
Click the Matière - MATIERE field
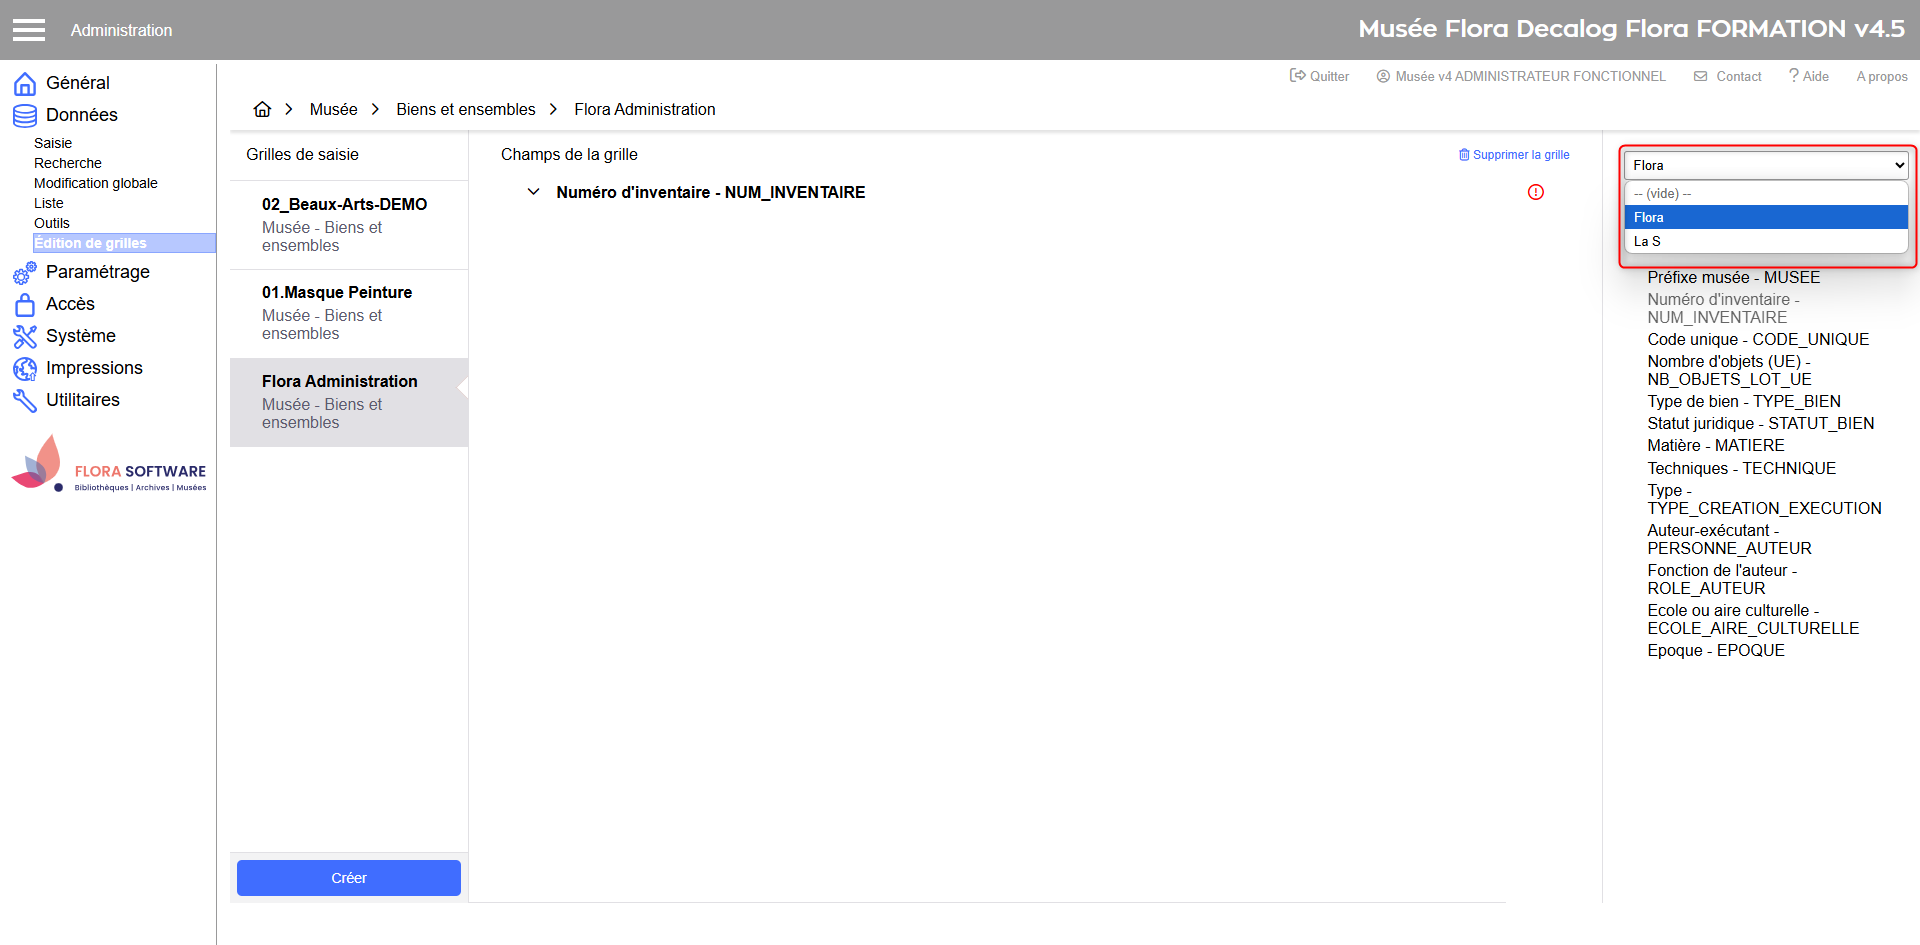tap(1716, 446)
